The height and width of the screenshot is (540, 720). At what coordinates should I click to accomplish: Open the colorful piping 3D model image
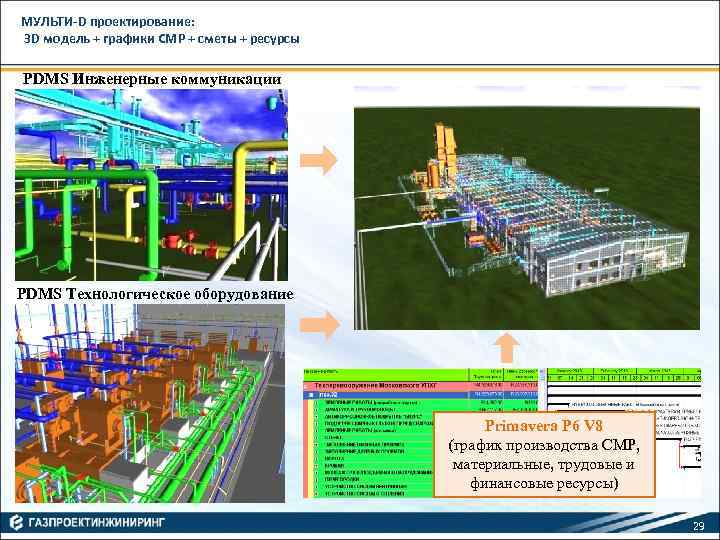[152, 185]
